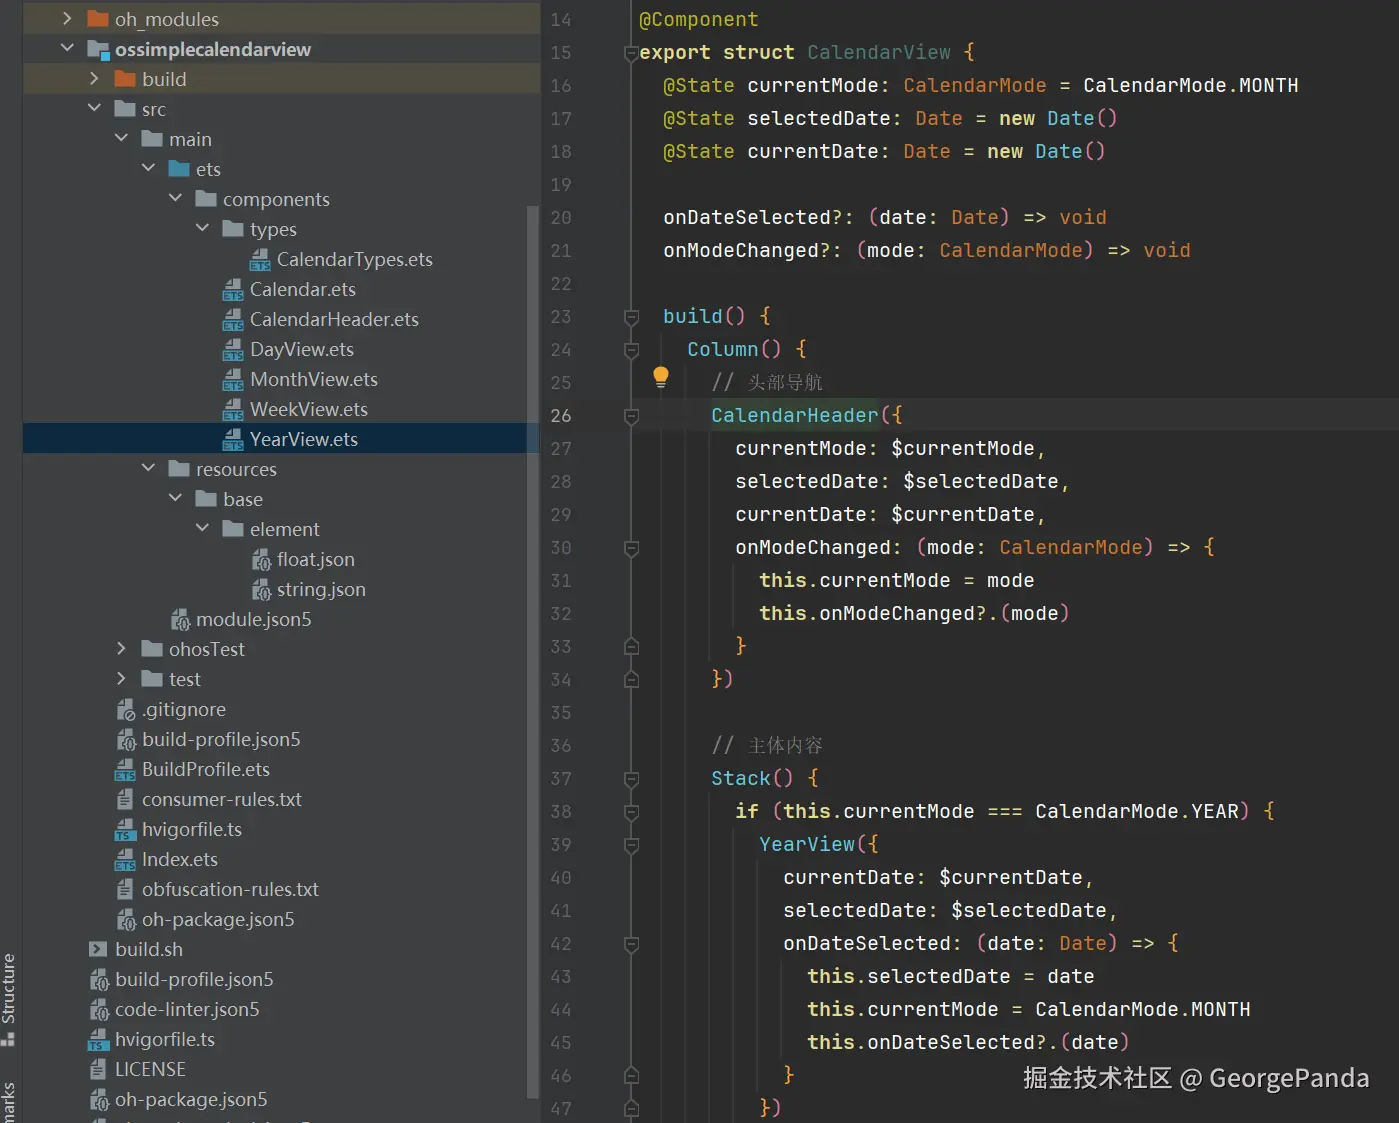Expand the ohosTest folder

coord(121,649)
